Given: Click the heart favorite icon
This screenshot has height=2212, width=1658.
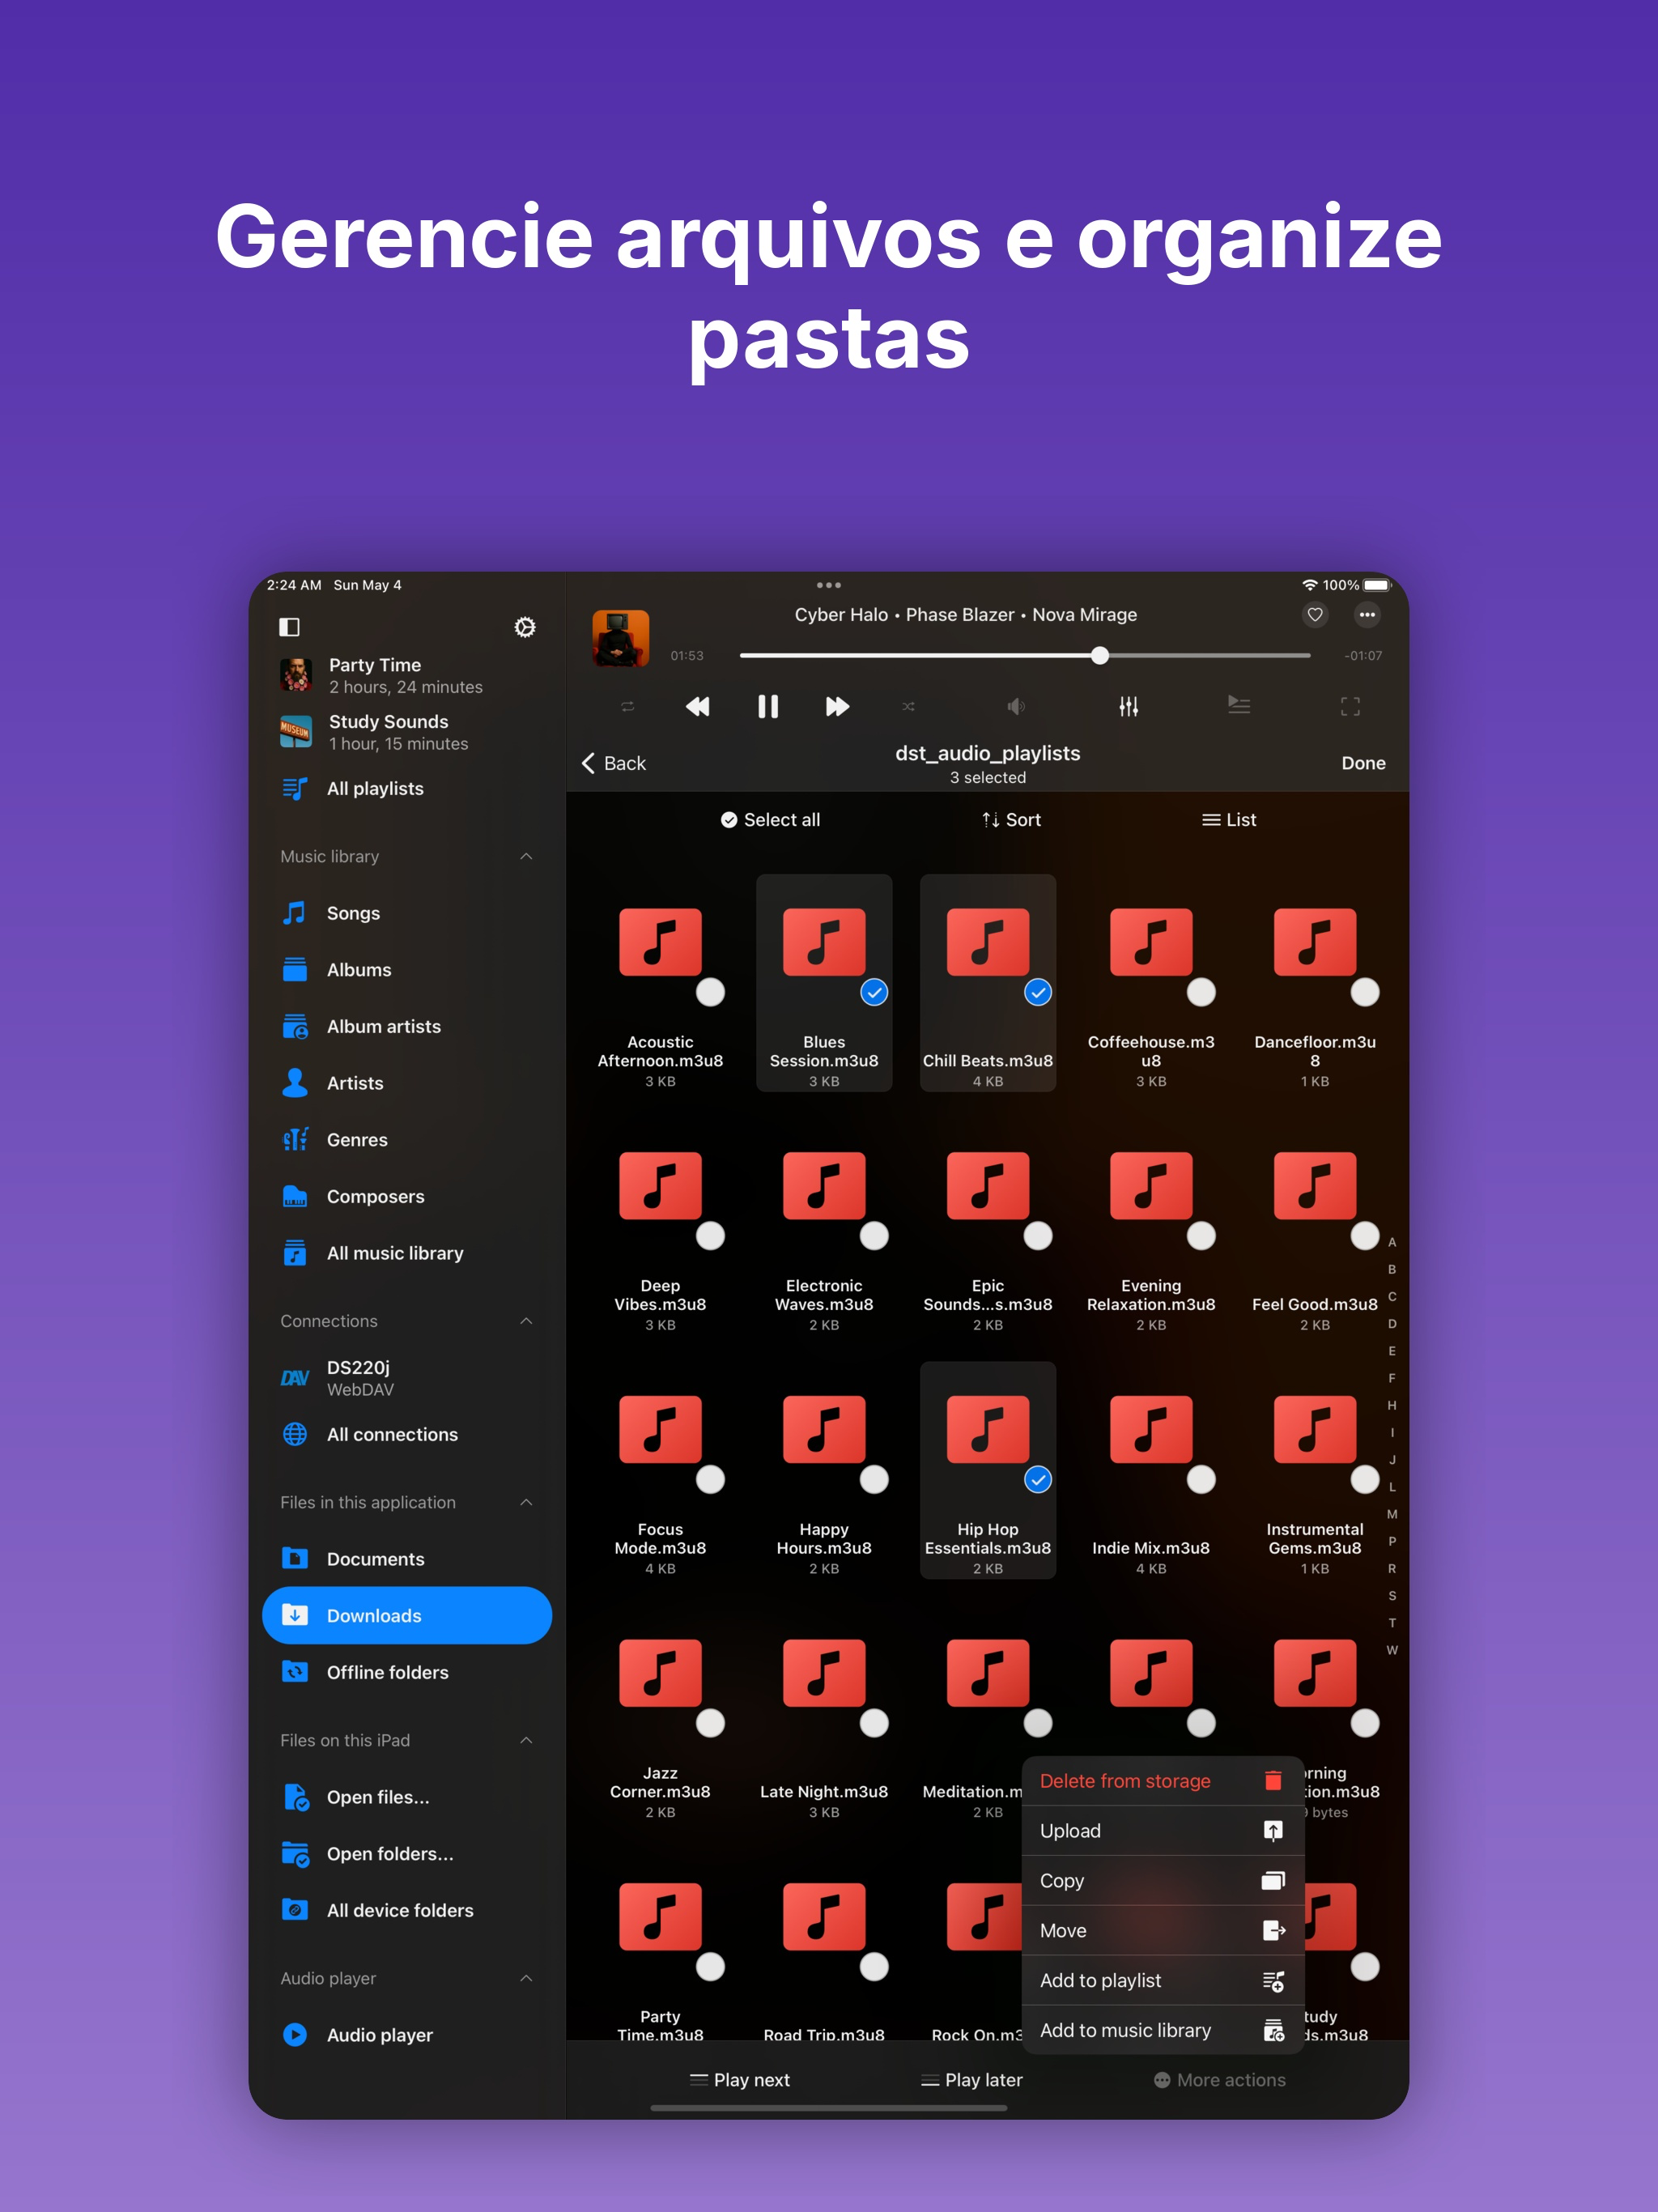Looking at the screenshot, I should click(1315, 615).
